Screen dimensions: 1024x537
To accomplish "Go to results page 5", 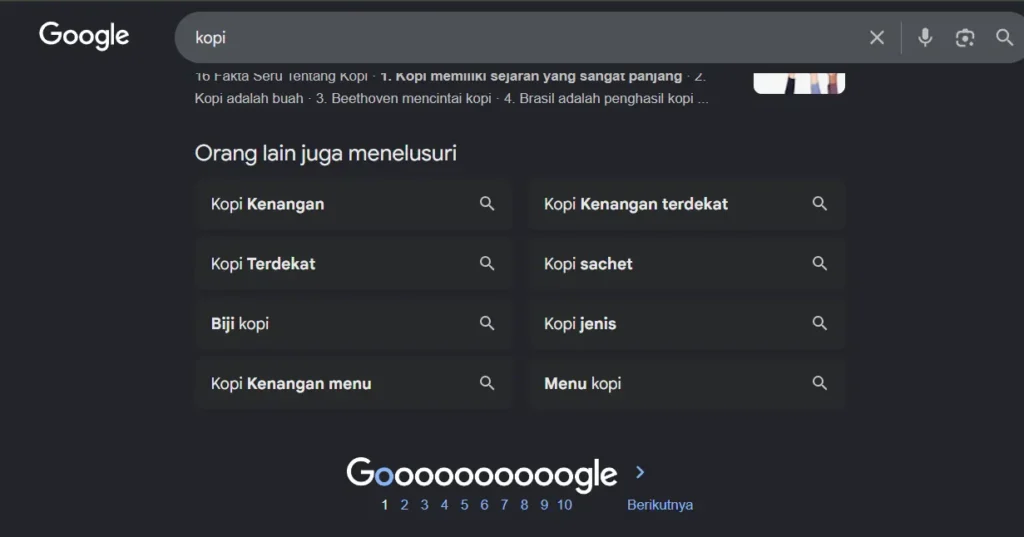I will [464, 505].
